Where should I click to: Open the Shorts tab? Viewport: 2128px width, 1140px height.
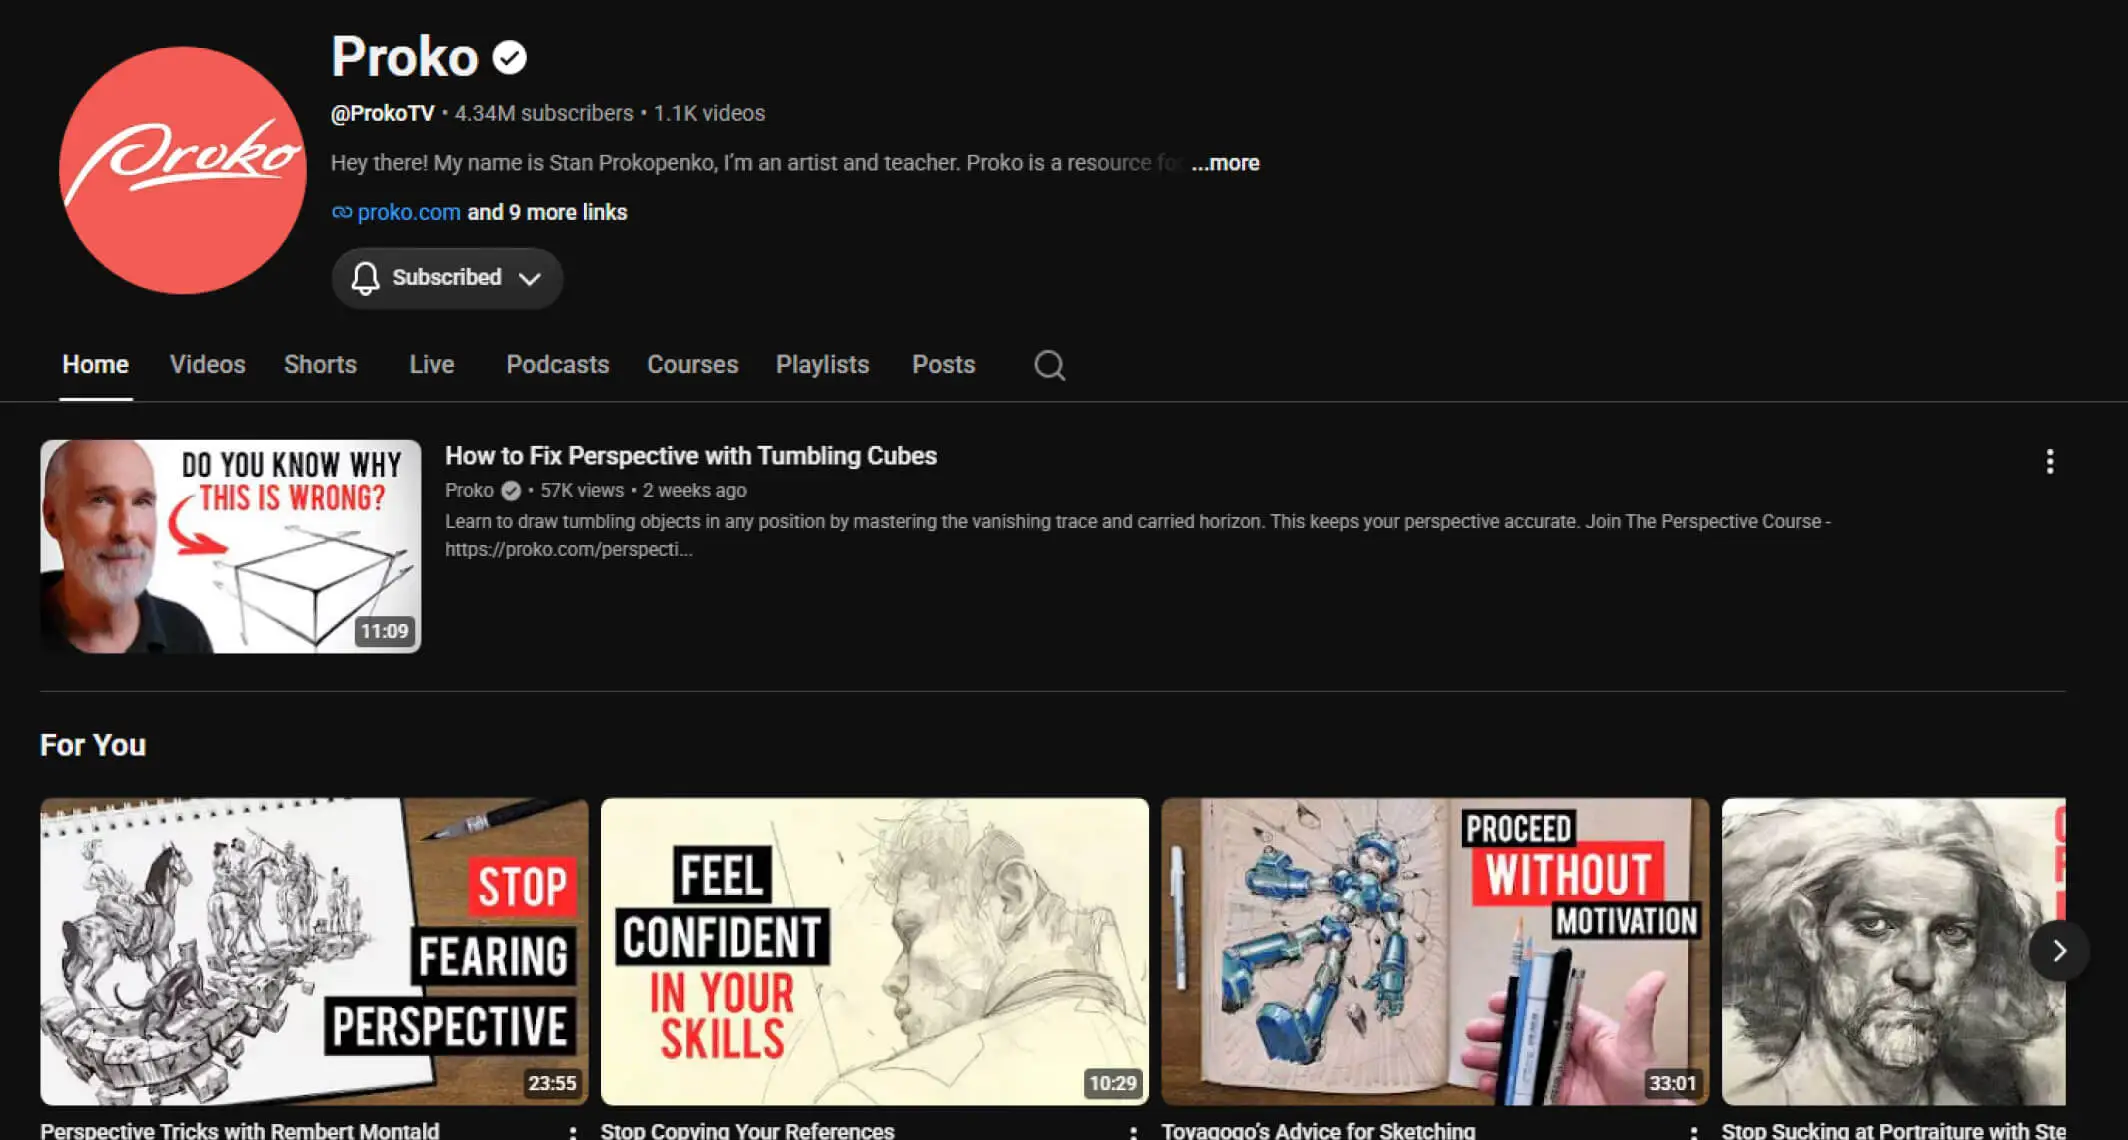pyautogui.click(x=320, y=365)
